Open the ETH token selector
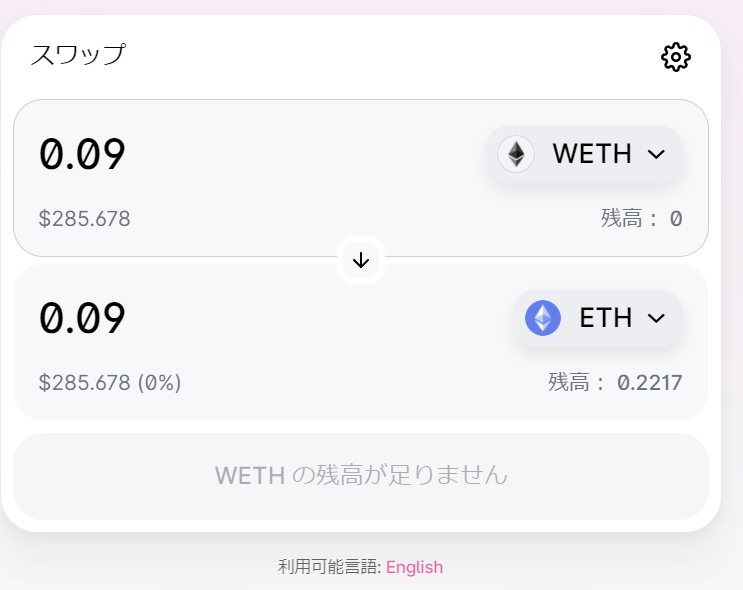The width and height of the screenshot is (743, 590). click(598, 318)
